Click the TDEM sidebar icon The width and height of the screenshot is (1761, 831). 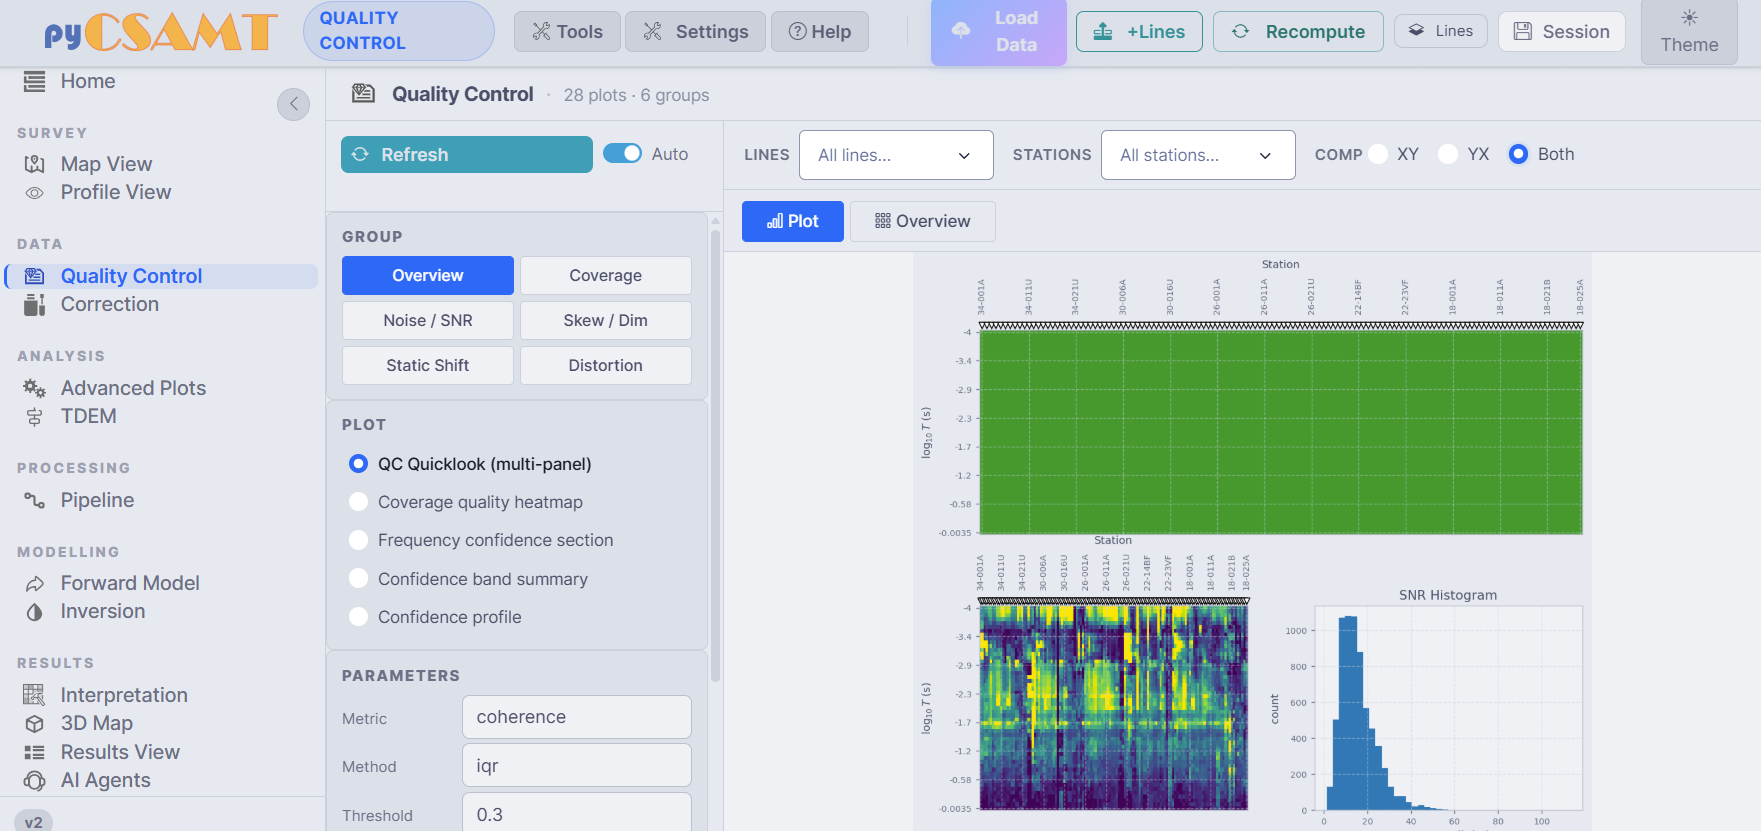pos(35,417)
